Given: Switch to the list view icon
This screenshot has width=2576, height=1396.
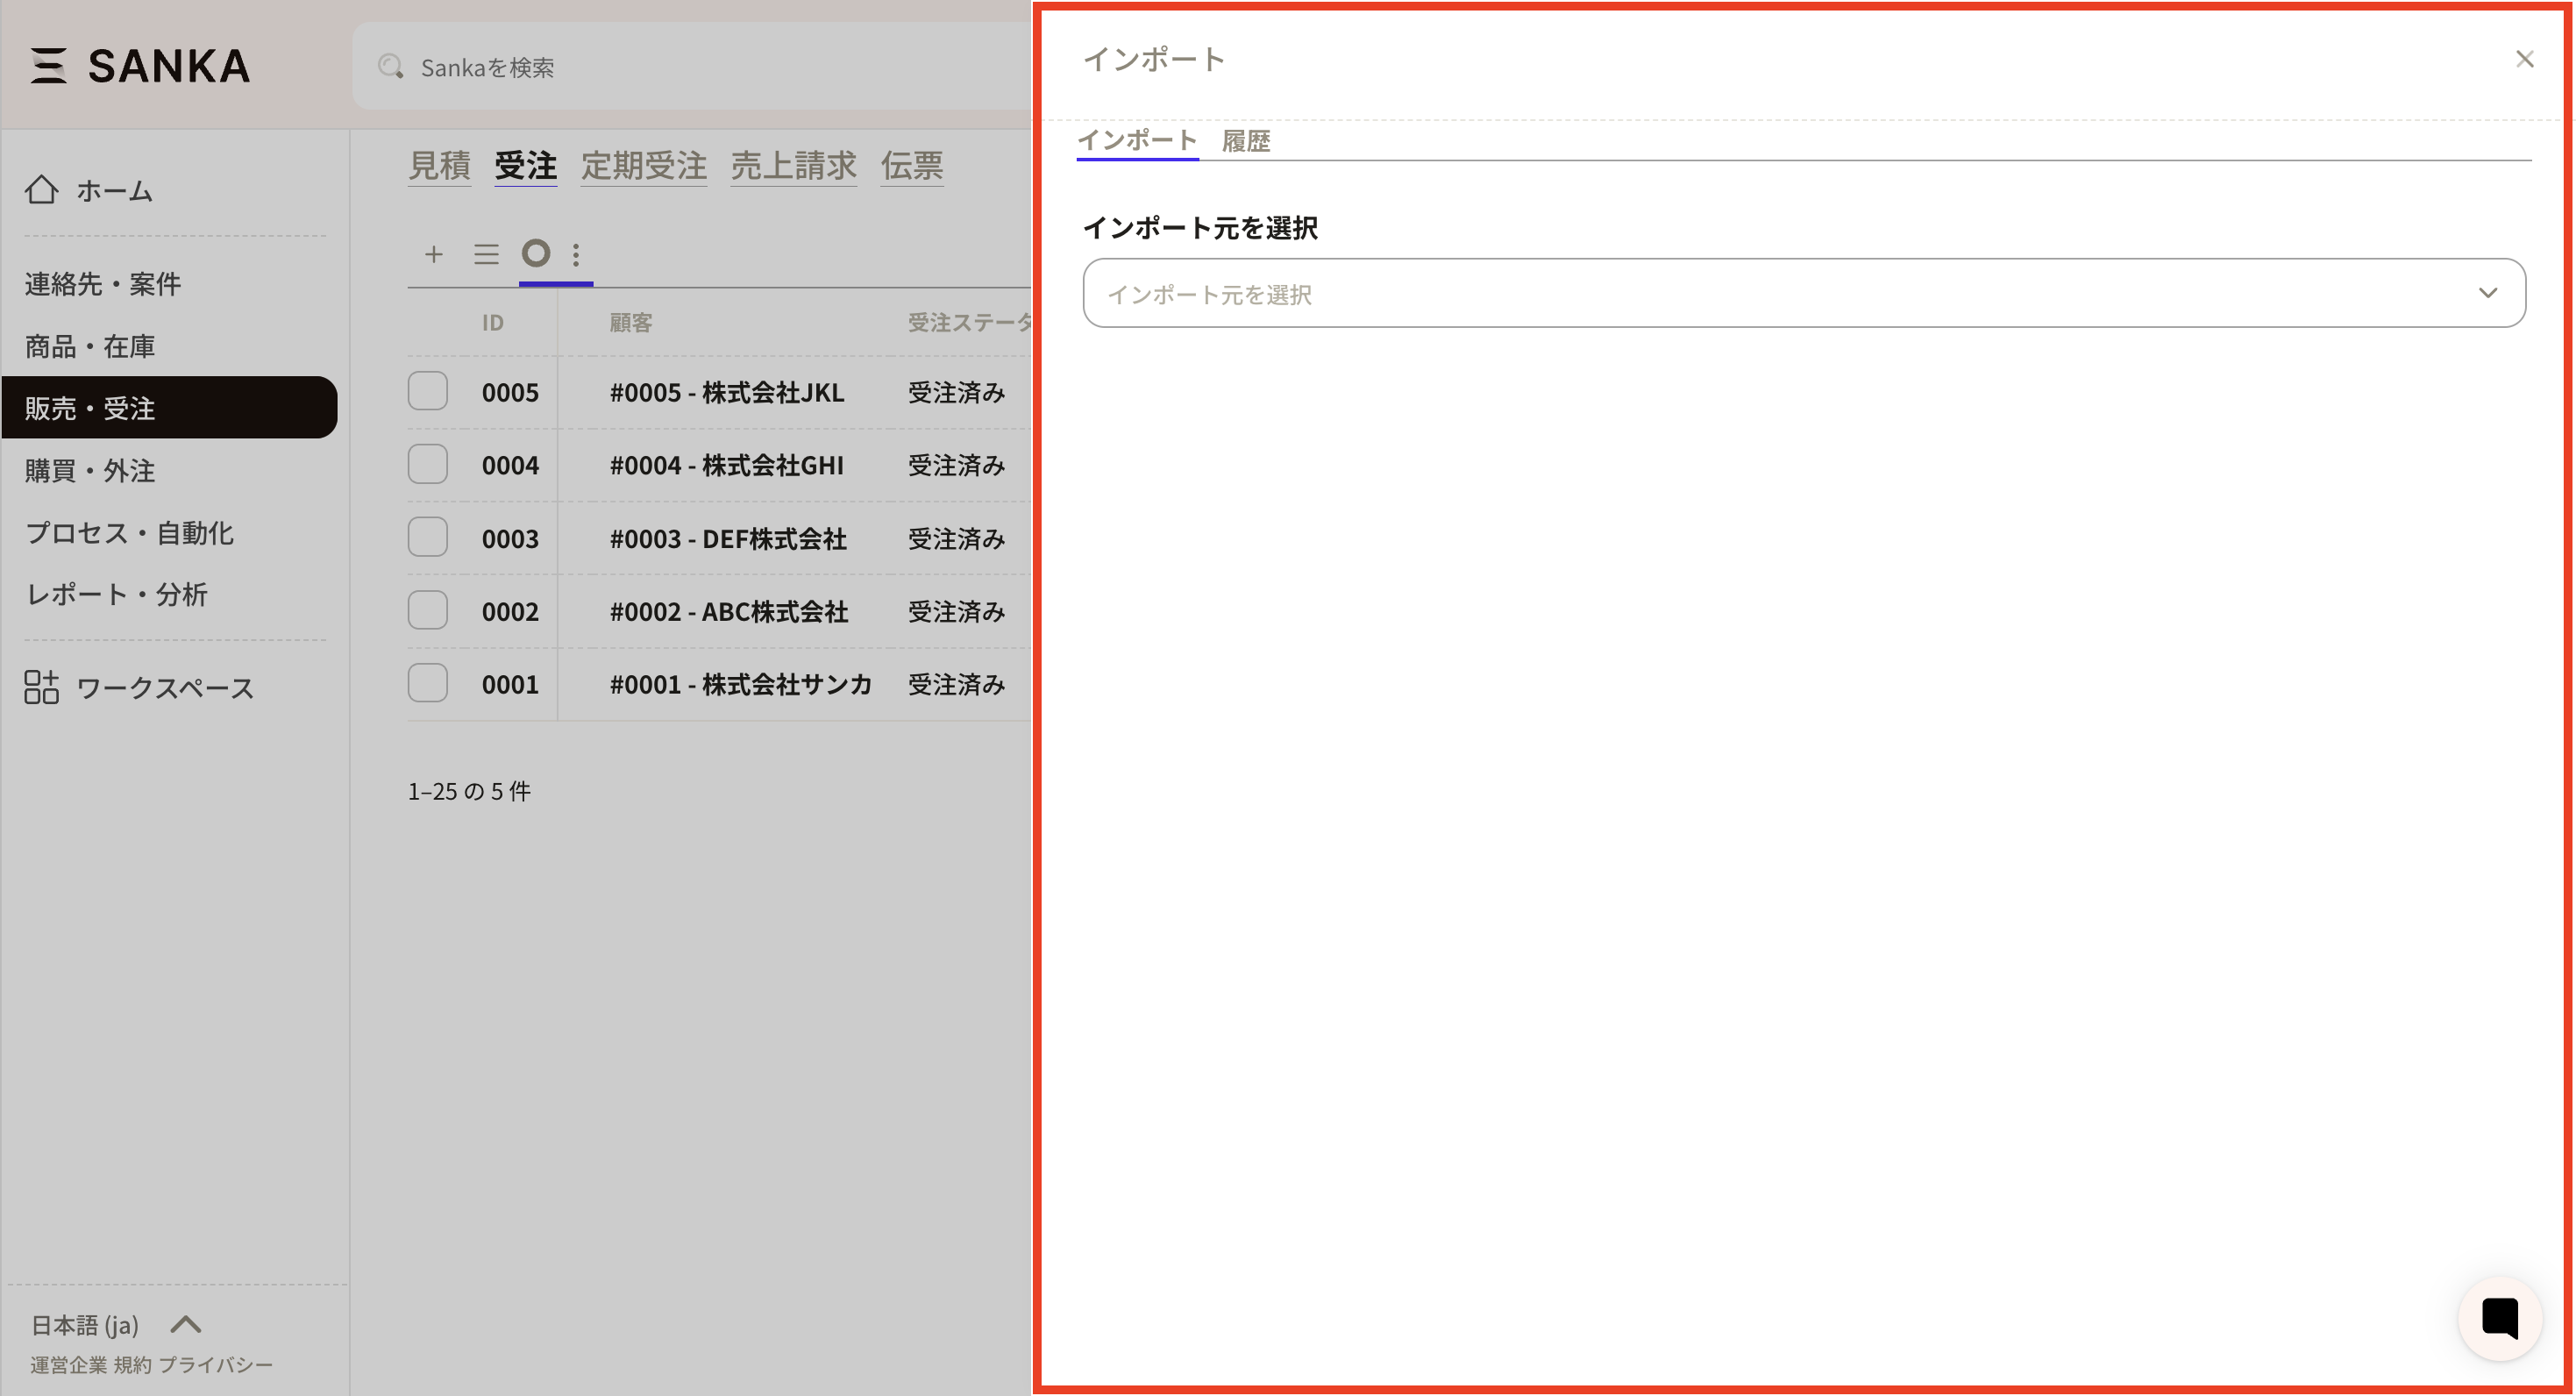Looking at the screenshot, I should (486, 254).
